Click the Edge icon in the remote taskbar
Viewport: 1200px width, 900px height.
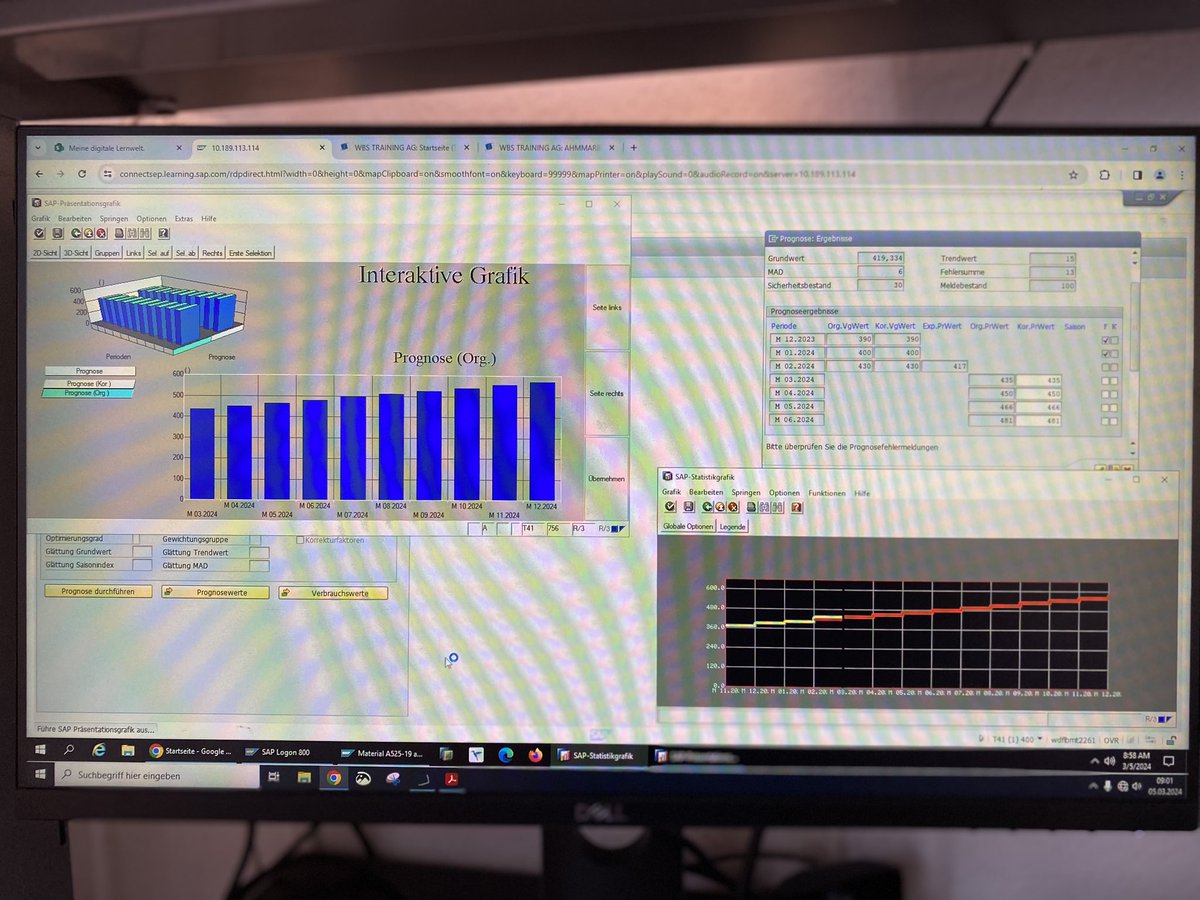[506, 755]
